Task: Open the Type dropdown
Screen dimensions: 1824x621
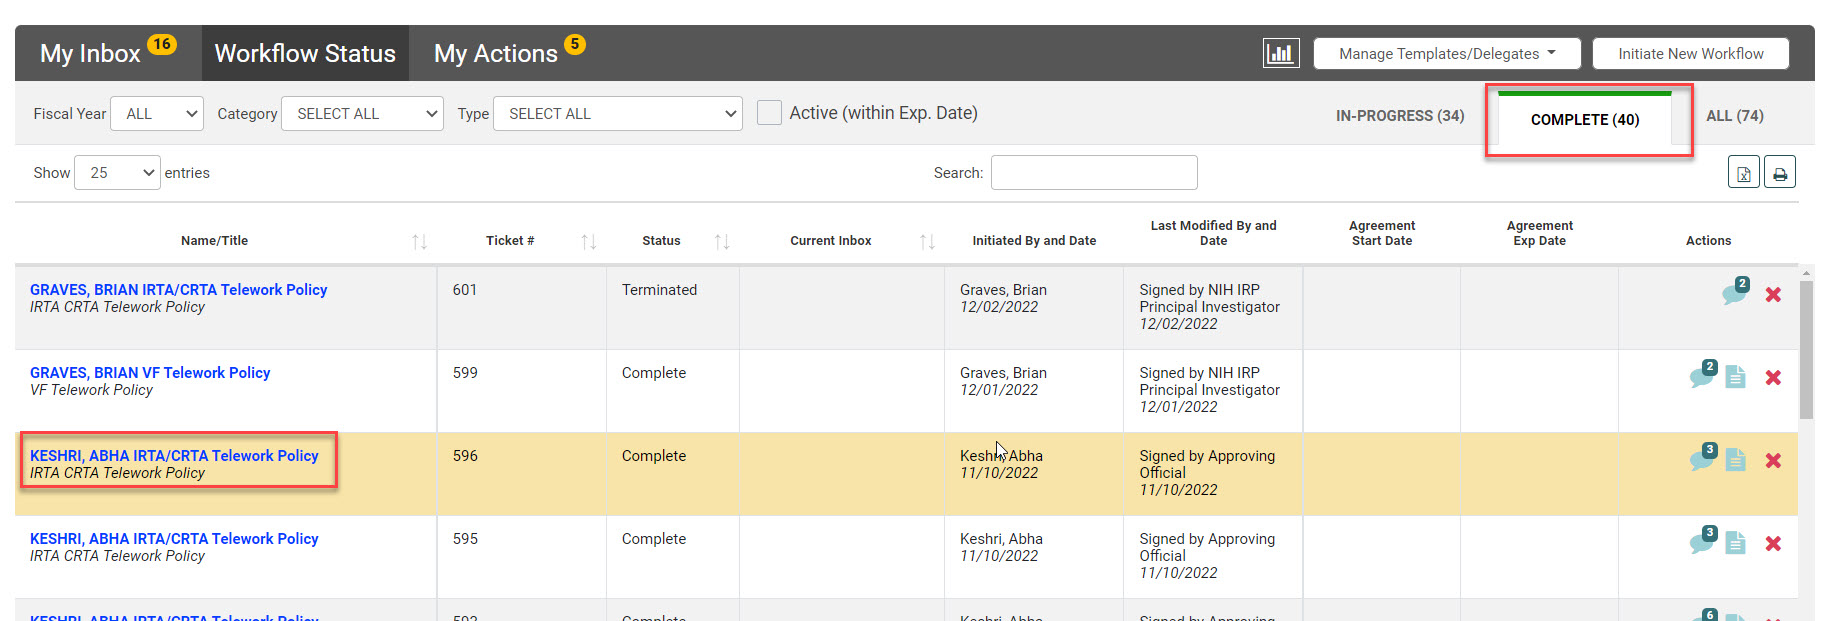Action: click(x=618, y=114)
